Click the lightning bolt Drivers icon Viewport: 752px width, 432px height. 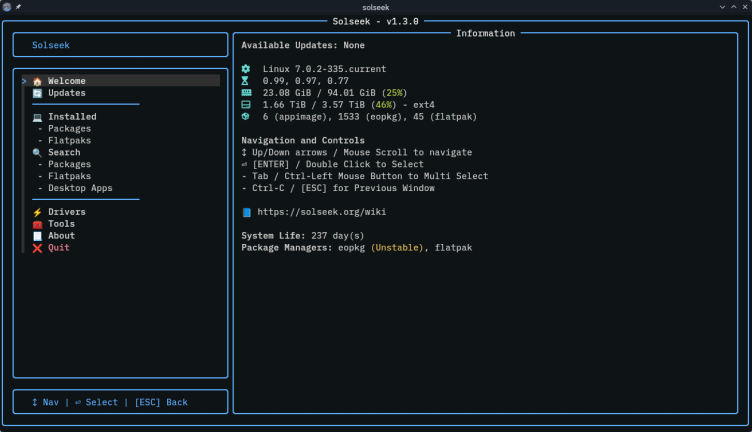[37, 212]
